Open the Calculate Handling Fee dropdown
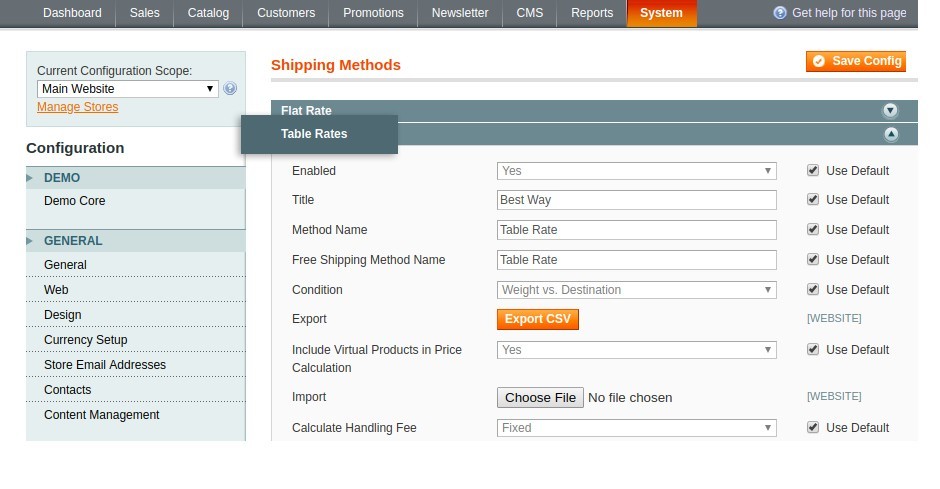The image size is (940, 489). coord(637,428)
